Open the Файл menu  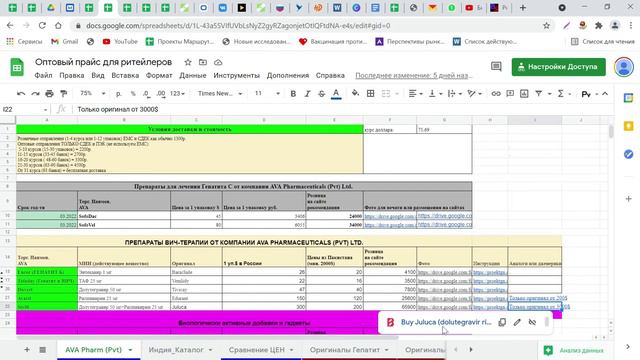(x=43, y=76)
